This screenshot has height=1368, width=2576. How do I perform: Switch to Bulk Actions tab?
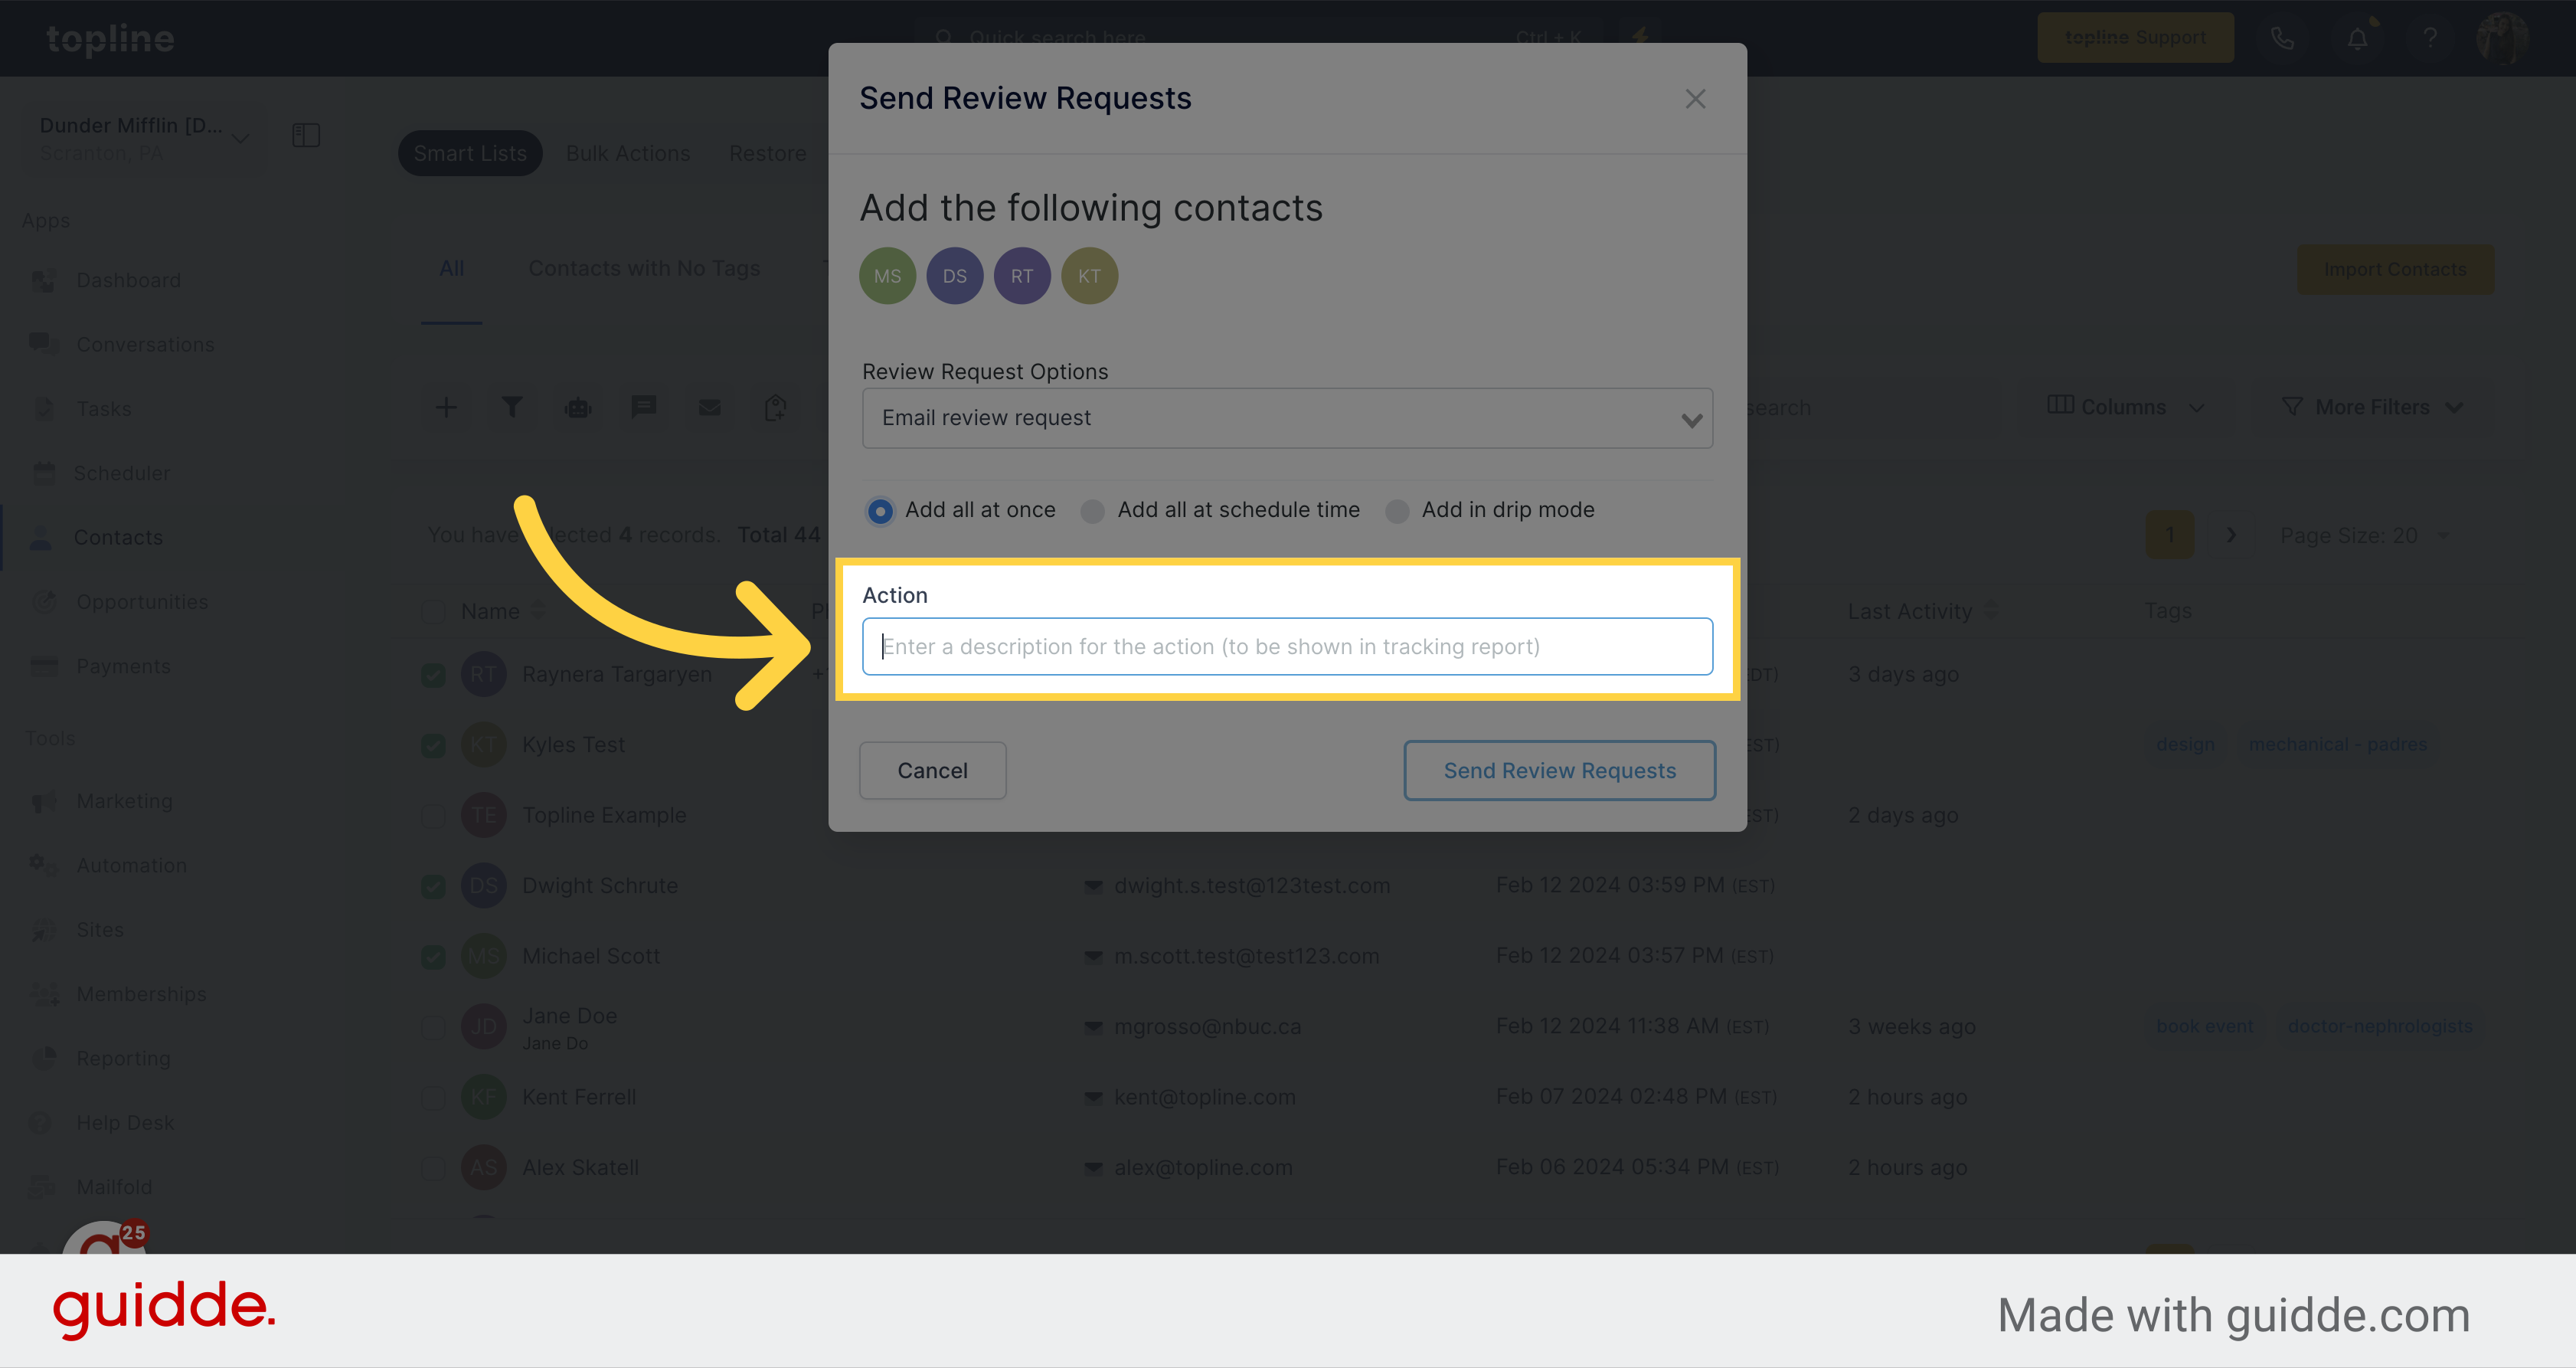pyautogui.click(x=628, y=153)
